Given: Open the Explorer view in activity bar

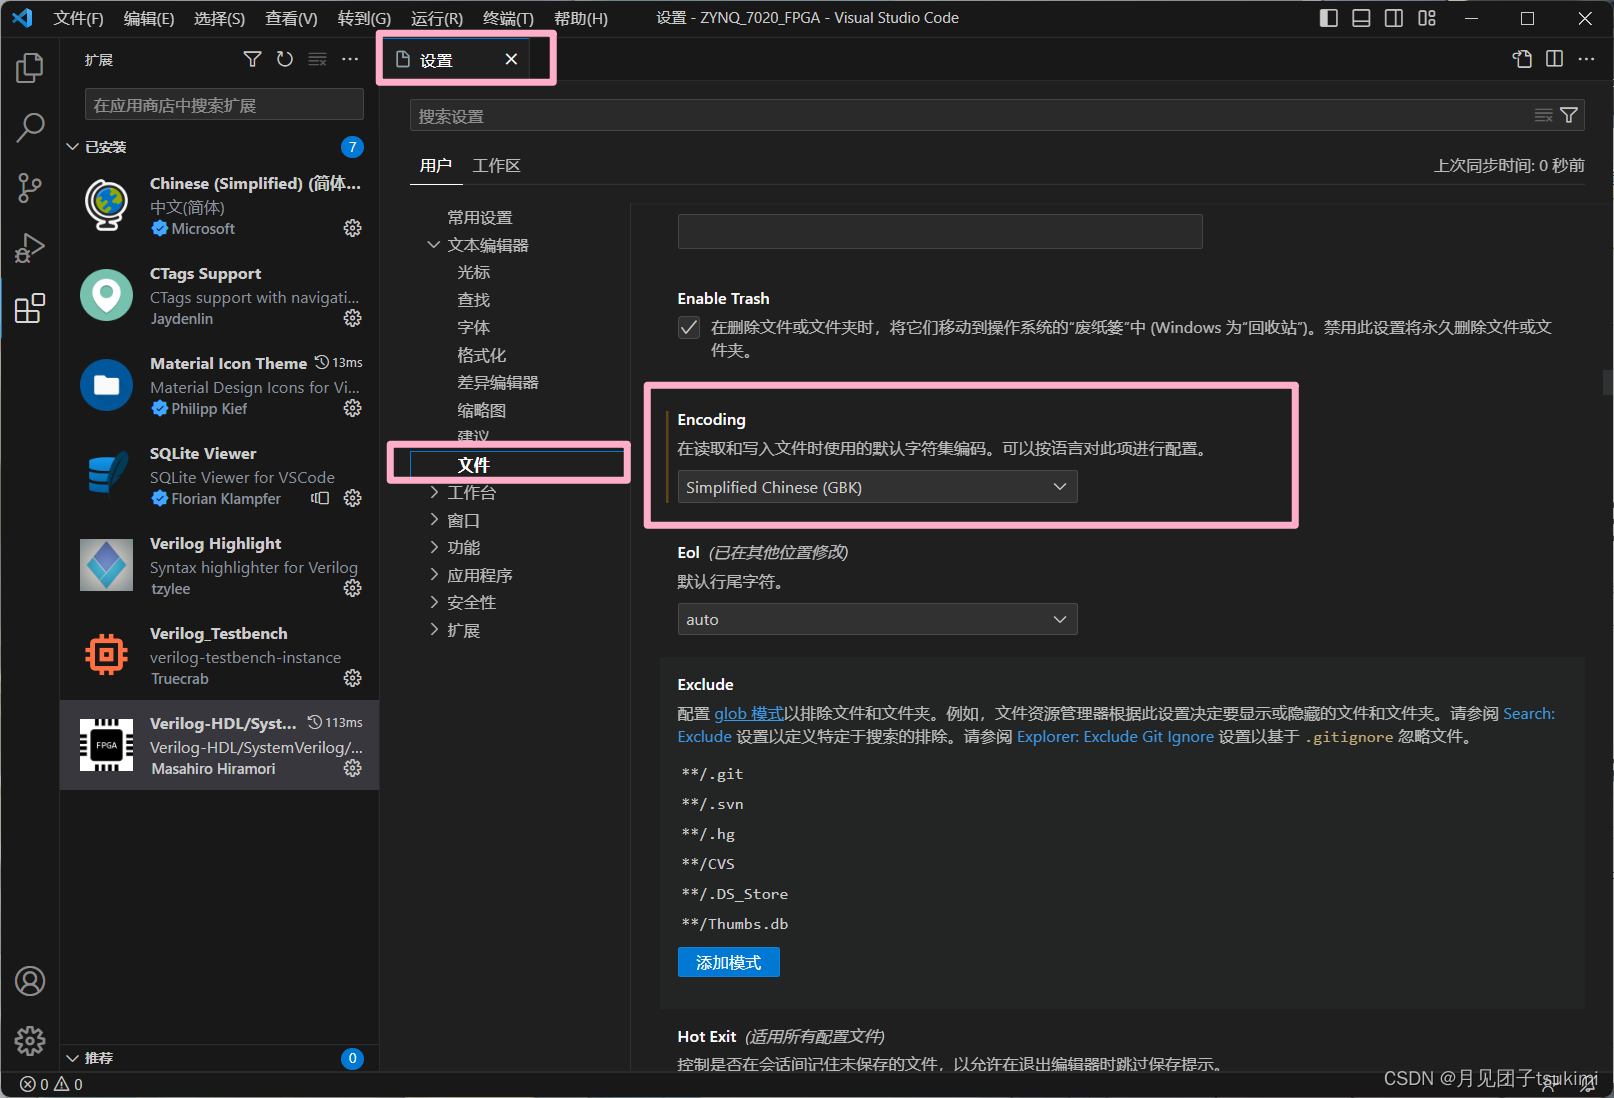Looking at the screenshot, I should [x=30, y=67].
